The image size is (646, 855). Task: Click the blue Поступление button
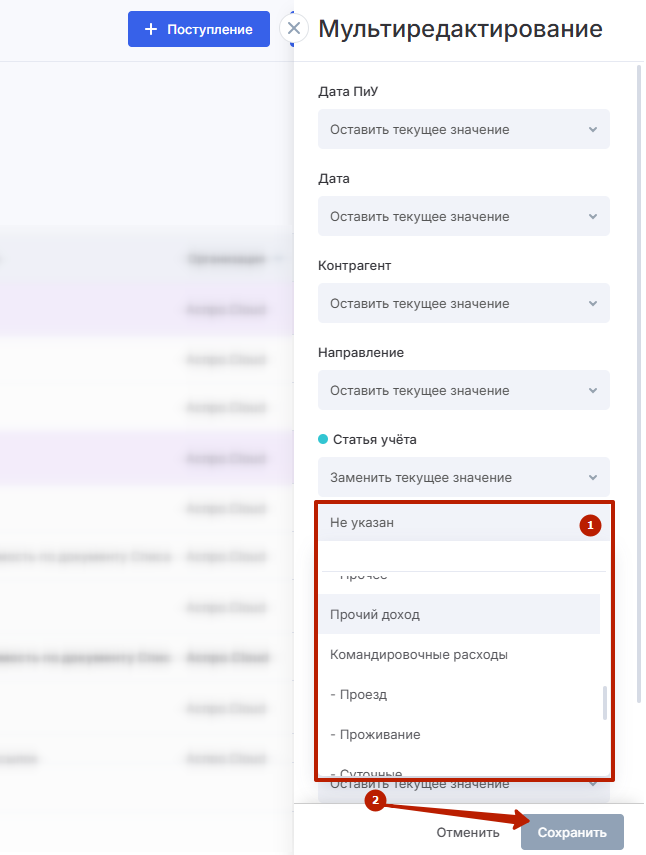(199, 29)
